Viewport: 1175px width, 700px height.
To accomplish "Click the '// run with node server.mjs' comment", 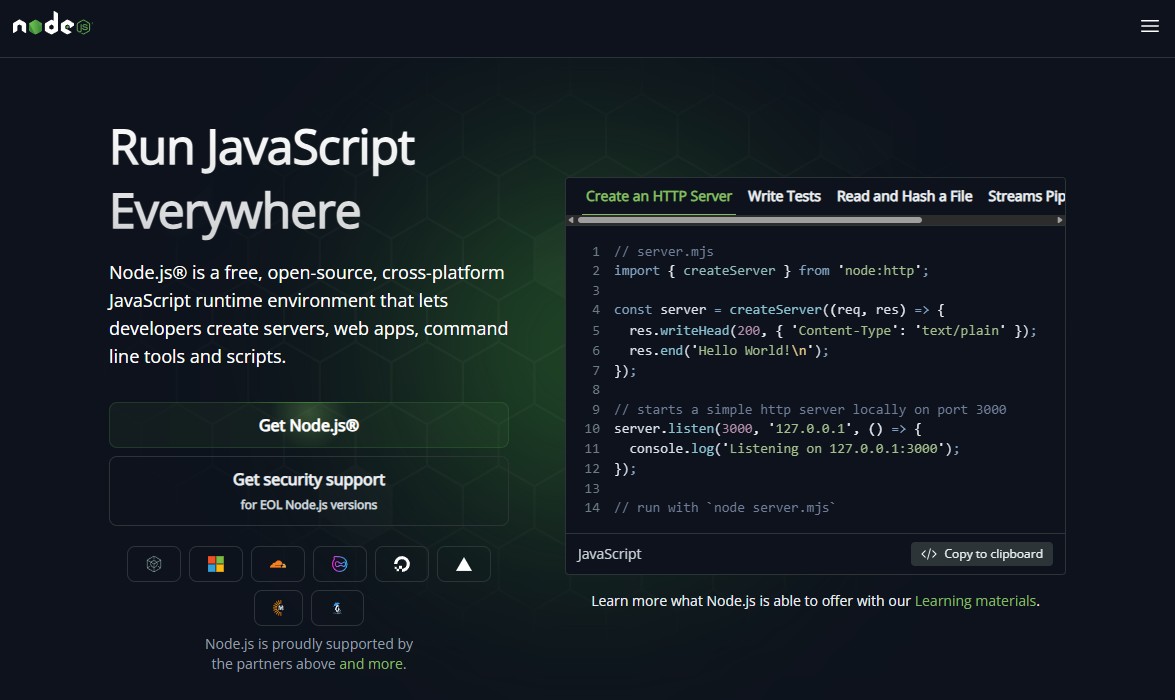I will click(724, 507).
